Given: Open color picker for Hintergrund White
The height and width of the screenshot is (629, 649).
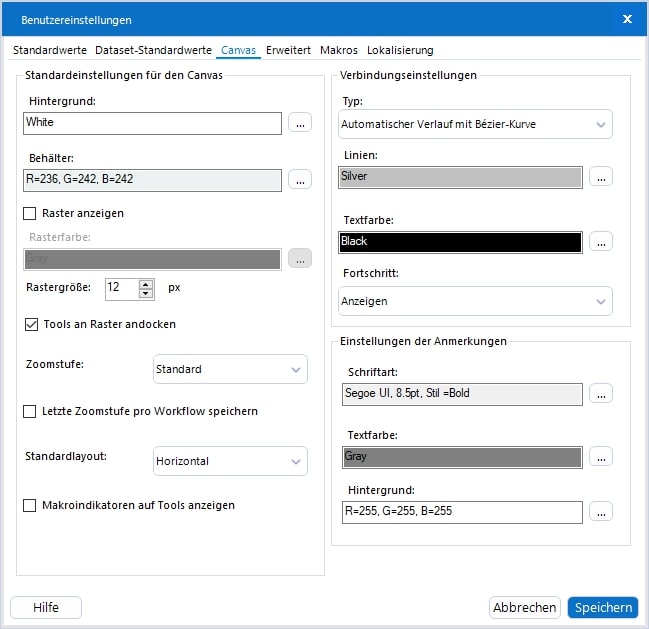Looking at the screenshot, I should tap(300, 123).
